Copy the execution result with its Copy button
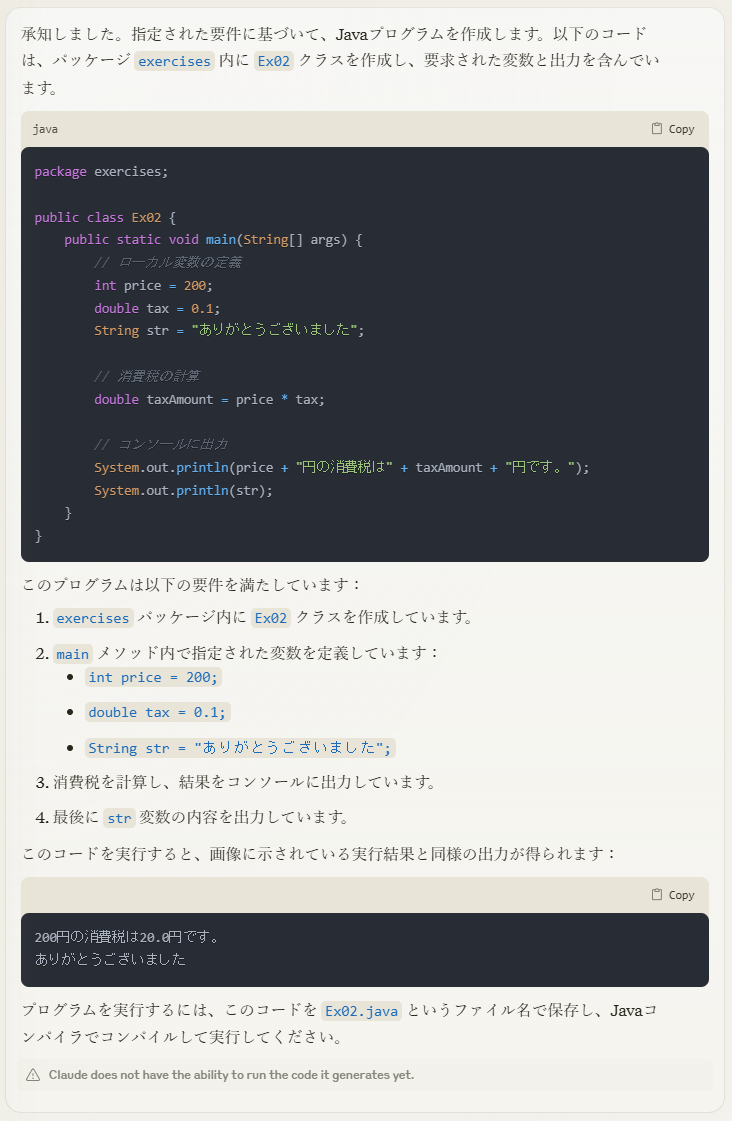This screenshot has height=1121, width=732. [681, 895]
